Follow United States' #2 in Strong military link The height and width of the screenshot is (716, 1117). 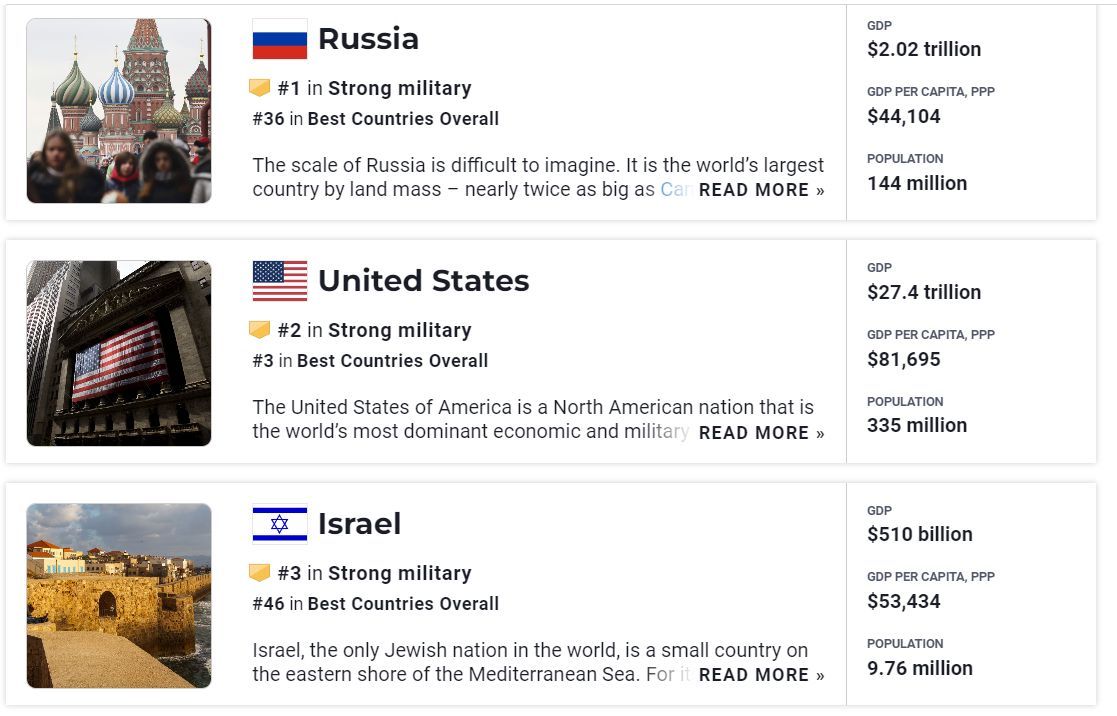[x=375, y=330]
